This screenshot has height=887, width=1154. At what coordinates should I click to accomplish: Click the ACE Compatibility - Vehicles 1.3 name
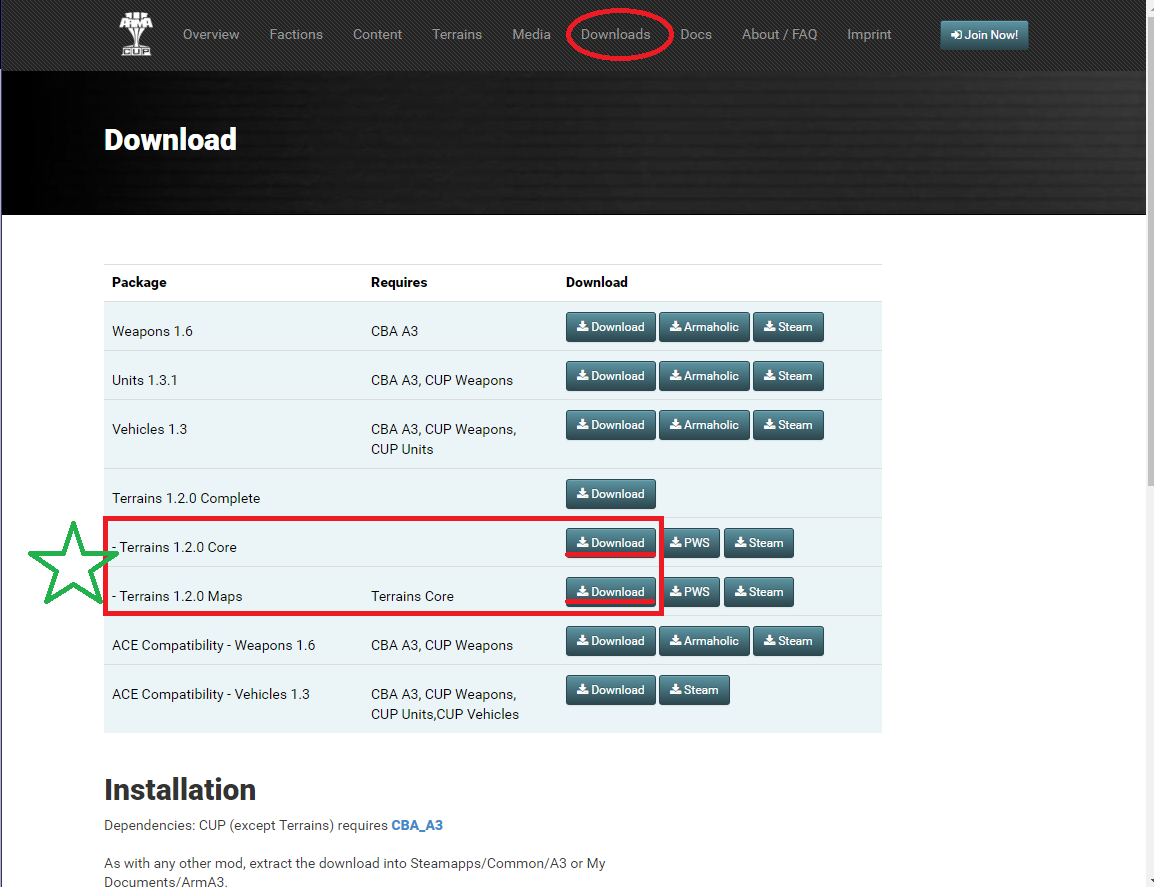(x=210, y=694)
